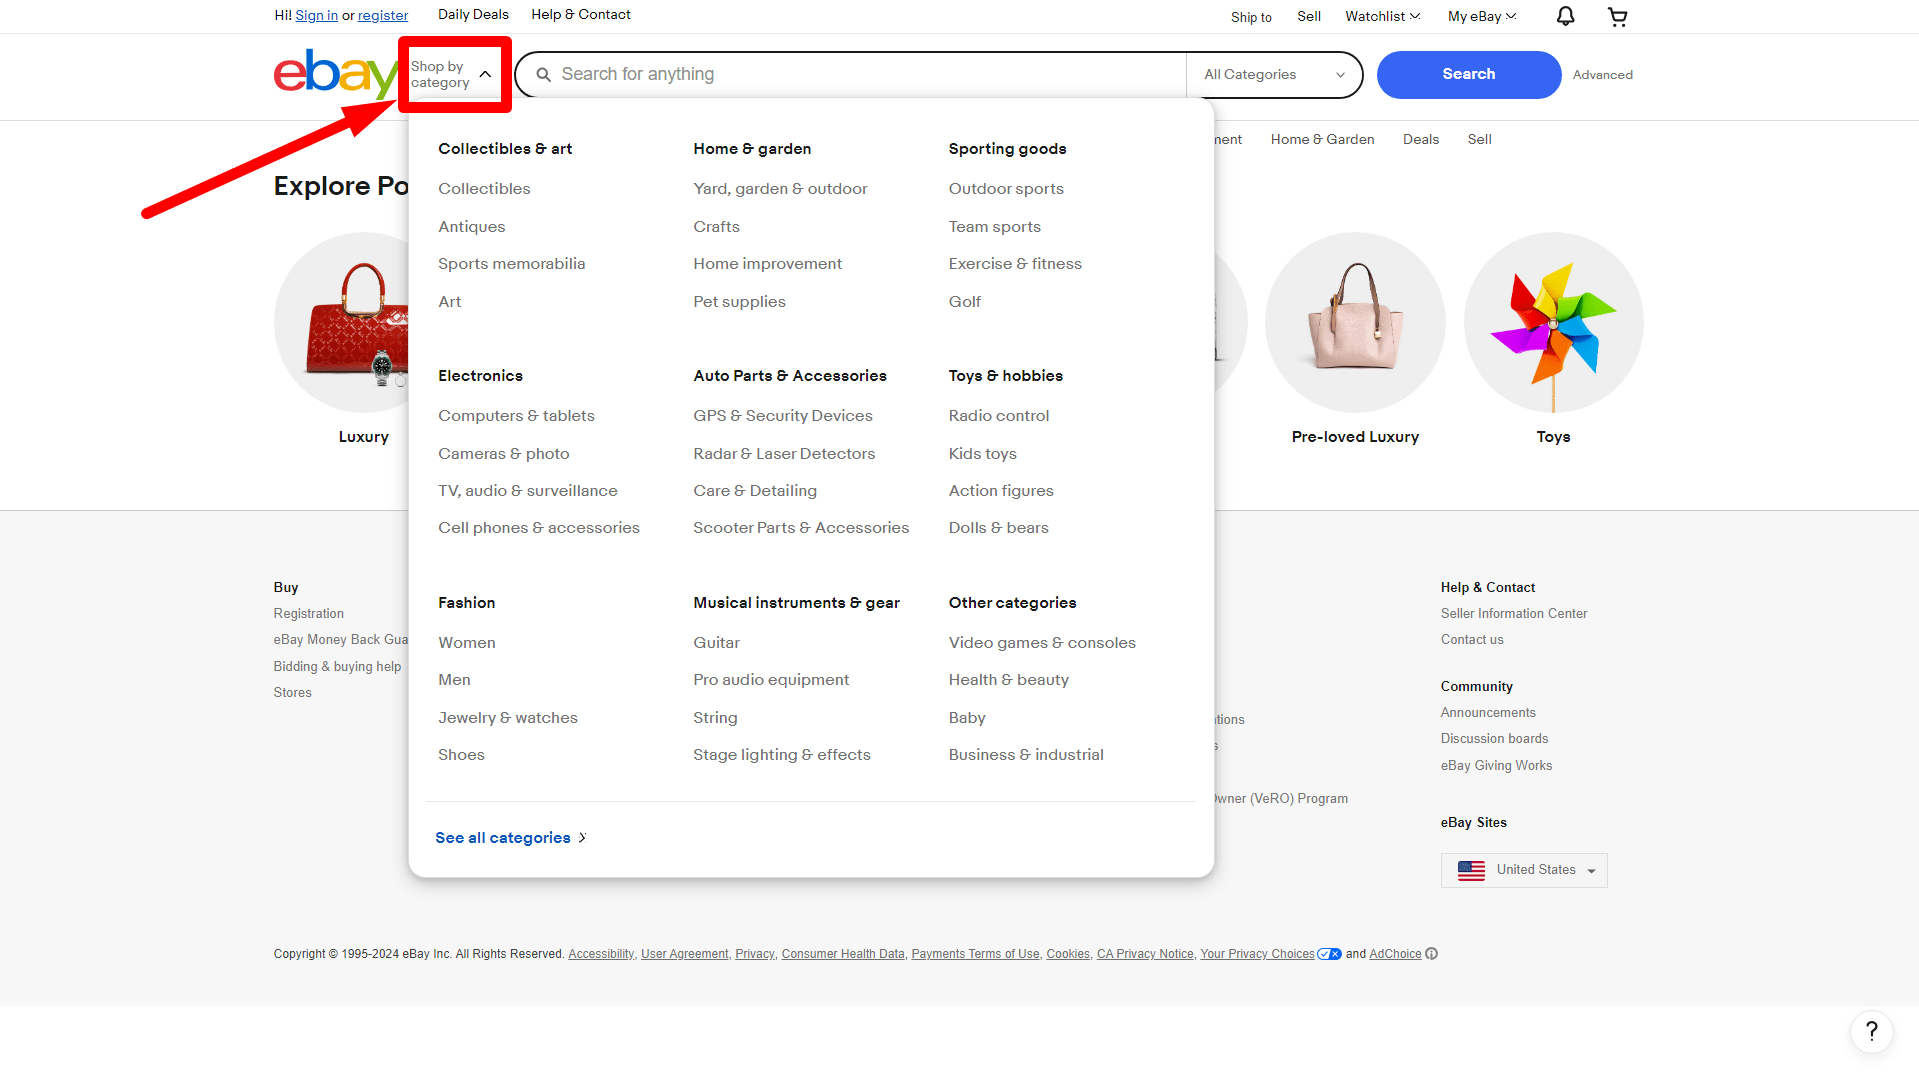Select the Sell nav tab
Screen dimensions: 1919x1079
(x=1479, y=139)
